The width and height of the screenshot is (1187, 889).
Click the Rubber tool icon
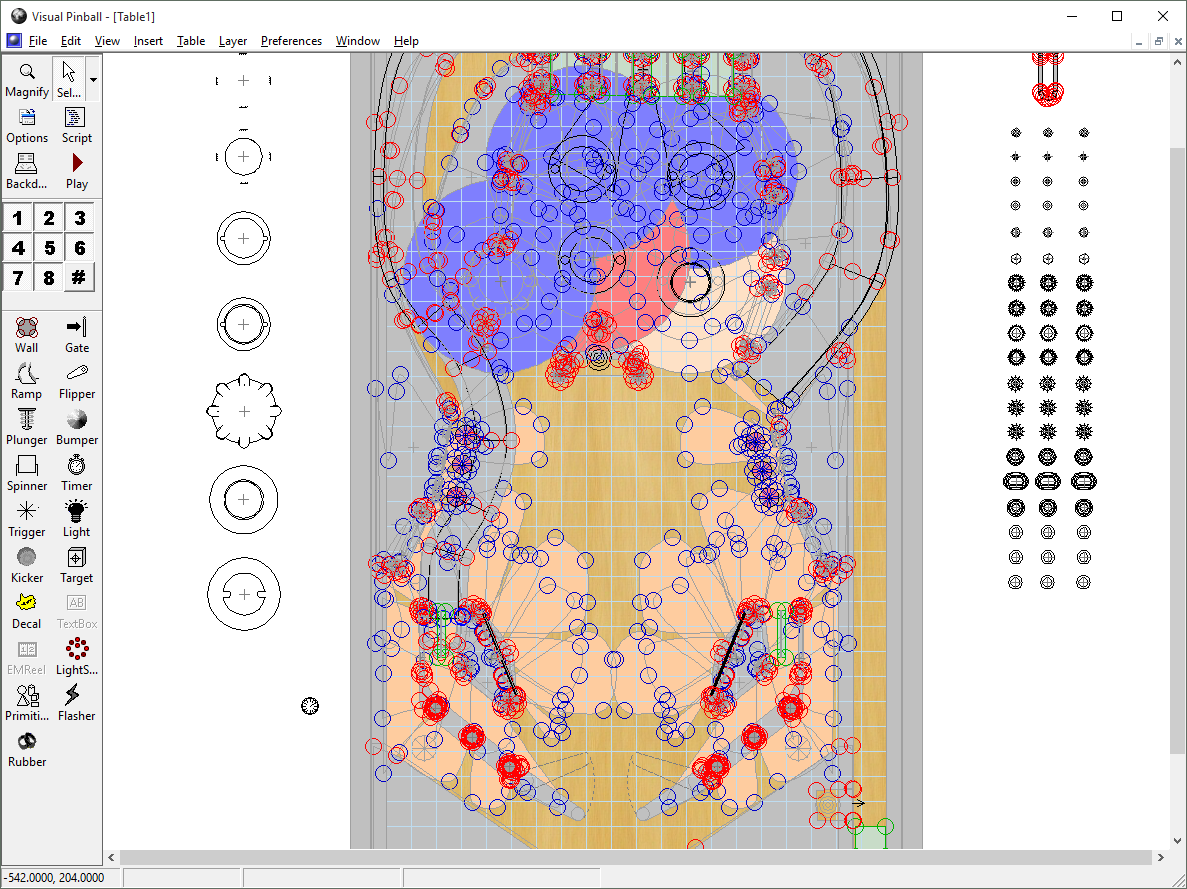[x=27, y=749]
